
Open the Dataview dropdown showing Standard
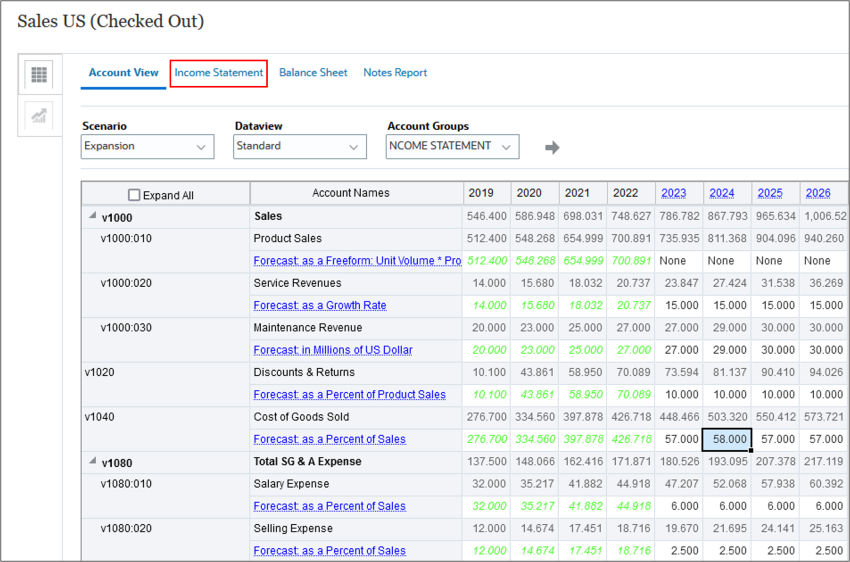[300, 146]
